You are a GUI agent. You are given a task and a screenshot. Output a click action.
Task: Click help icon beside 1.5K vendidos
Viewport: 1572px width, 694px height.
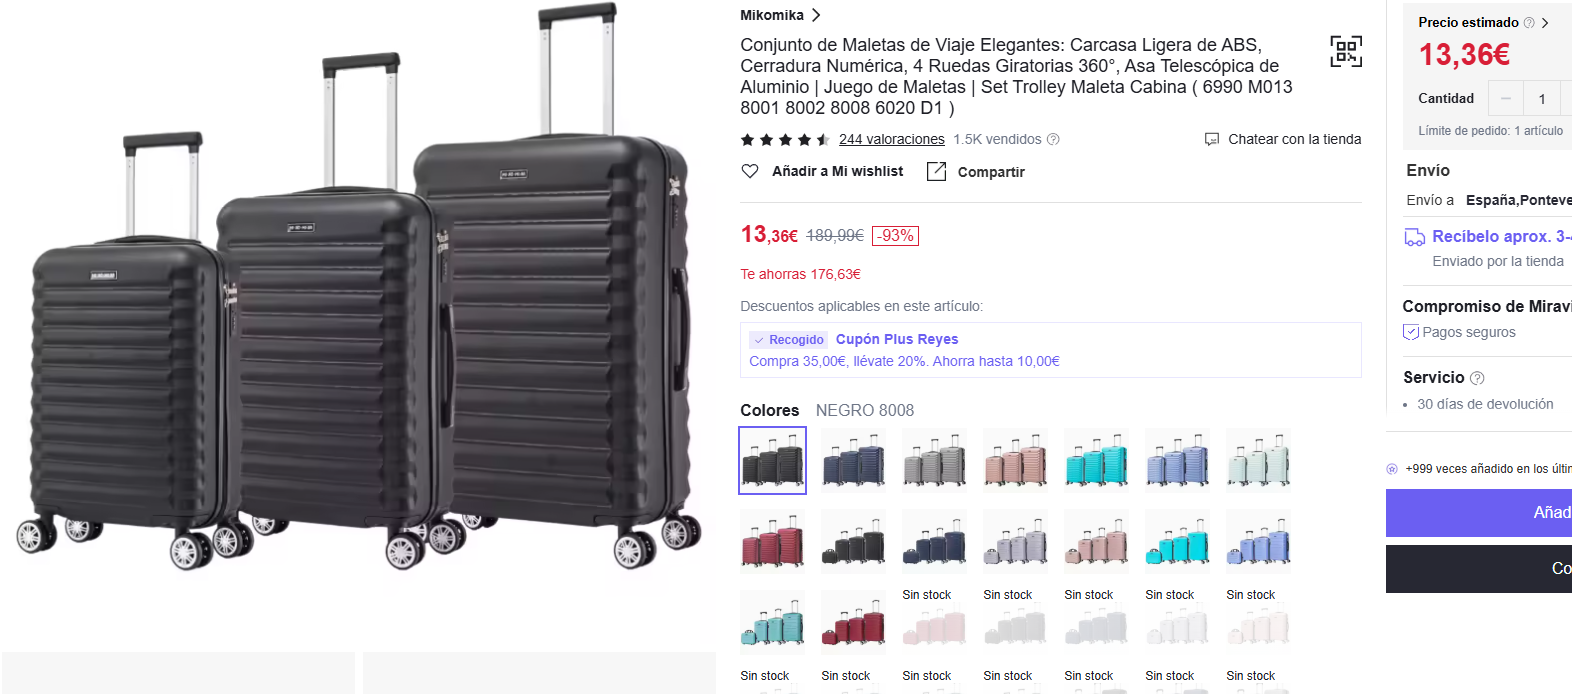pyautogui.click(x=1053, y=139)
